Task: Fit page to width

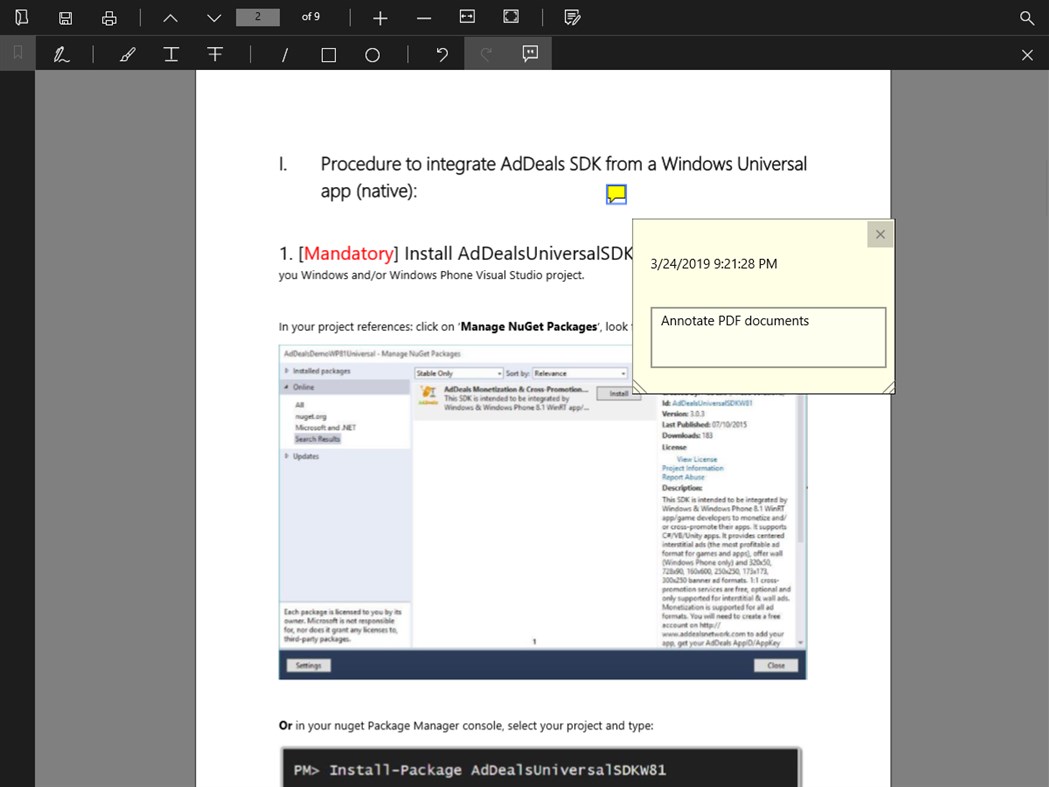Action: (x=467, y=17)
